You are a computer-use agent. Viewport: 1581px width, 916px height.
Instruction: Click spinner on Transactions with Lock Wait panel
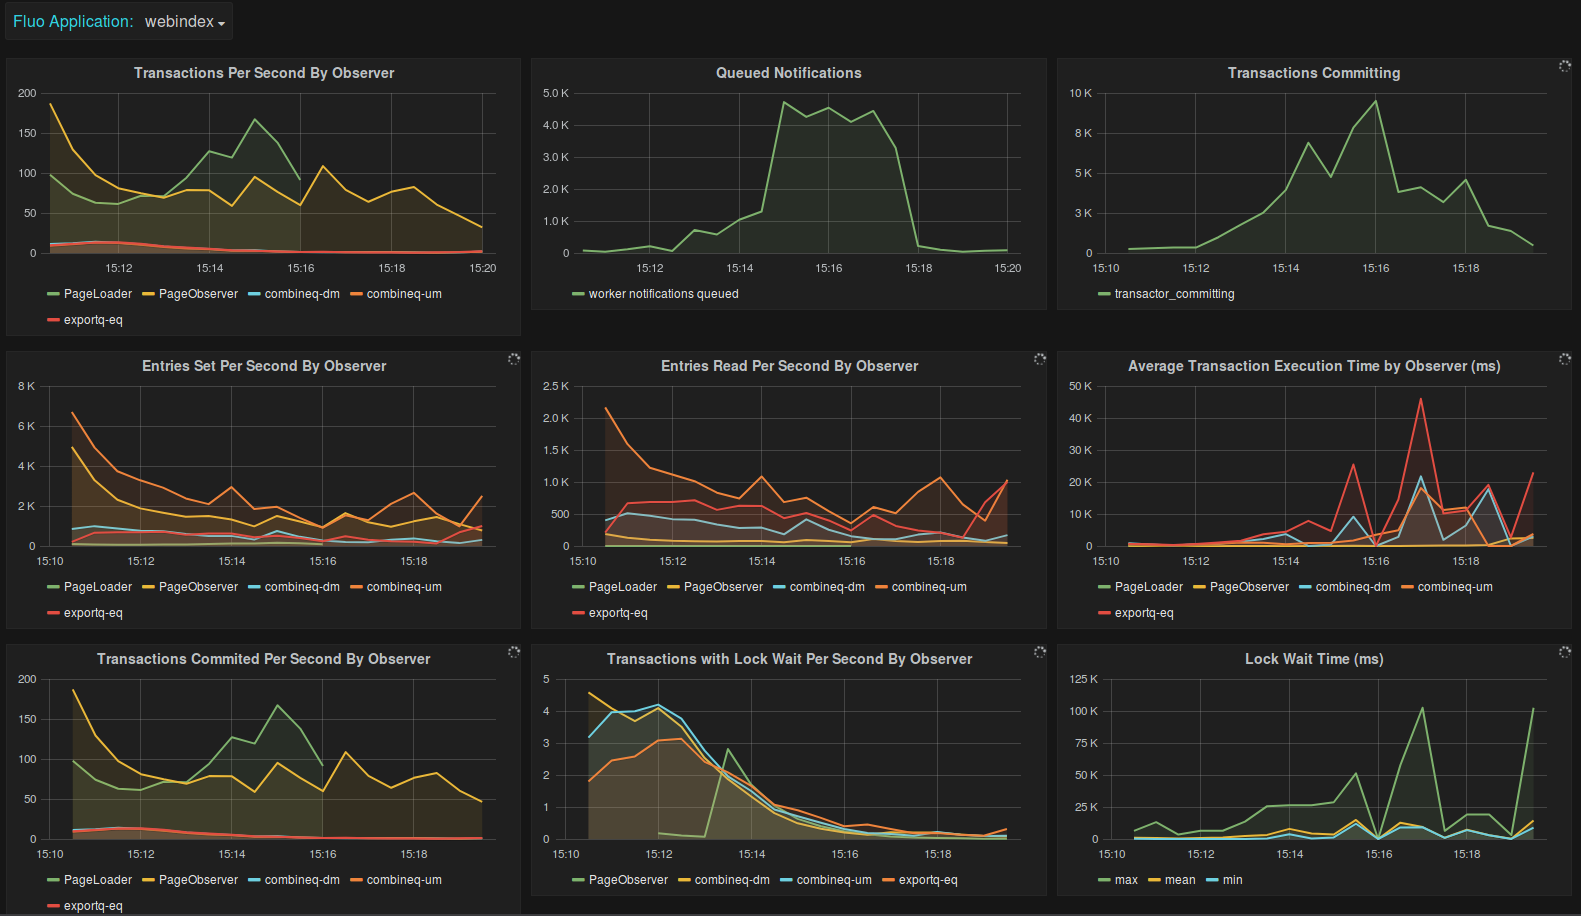[x=1039, y=652]
